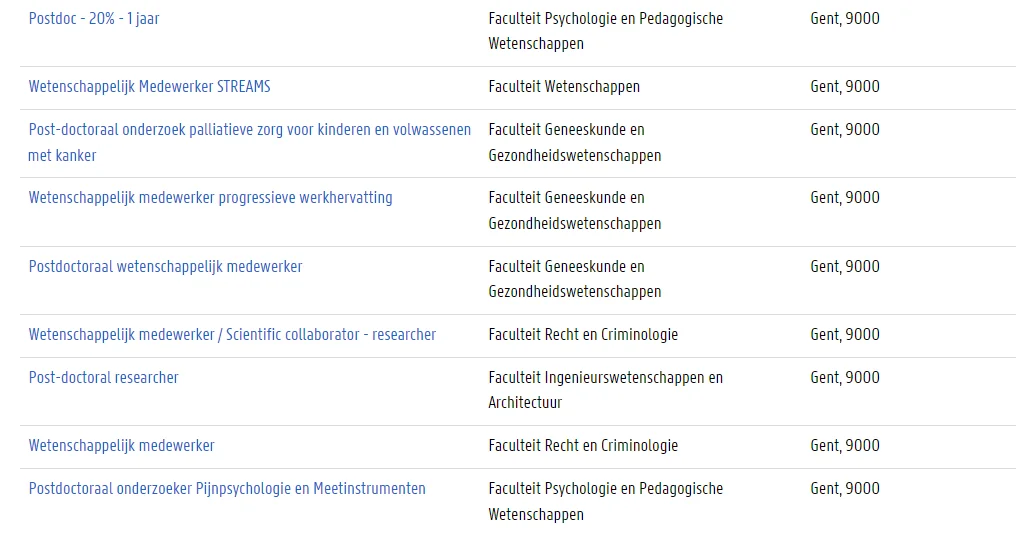Click 'Gent, 9000' in STREAMS row

[x=845, y=87]
